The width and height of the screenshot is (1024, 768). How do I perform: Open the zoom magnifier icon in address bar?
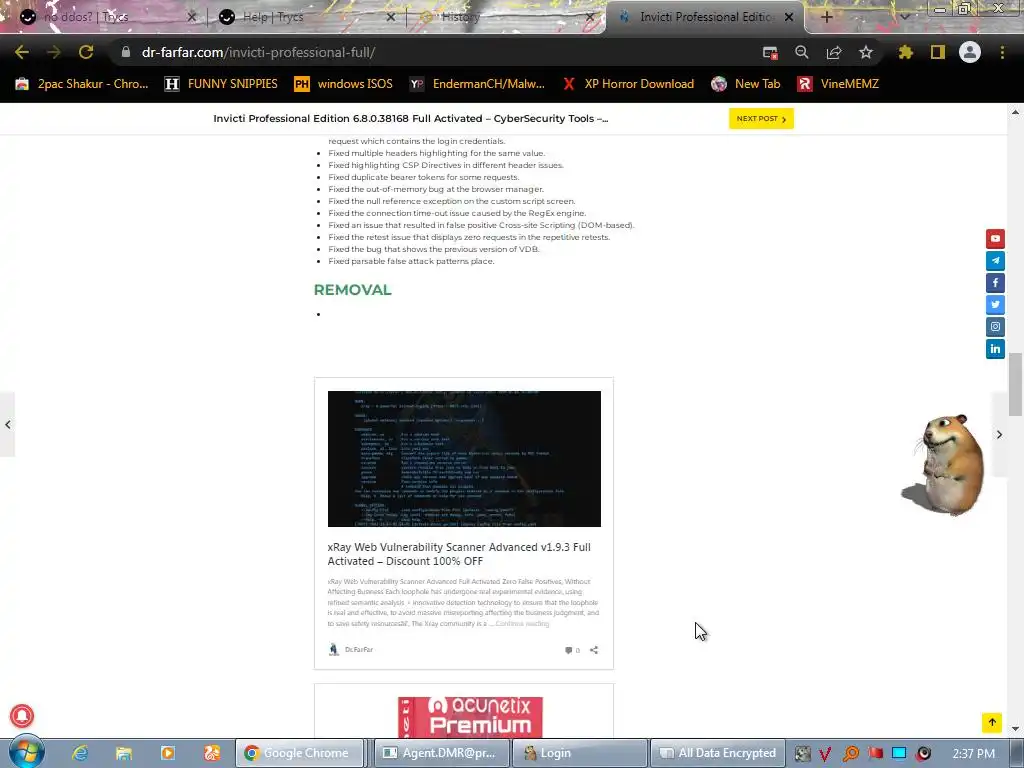801,52
